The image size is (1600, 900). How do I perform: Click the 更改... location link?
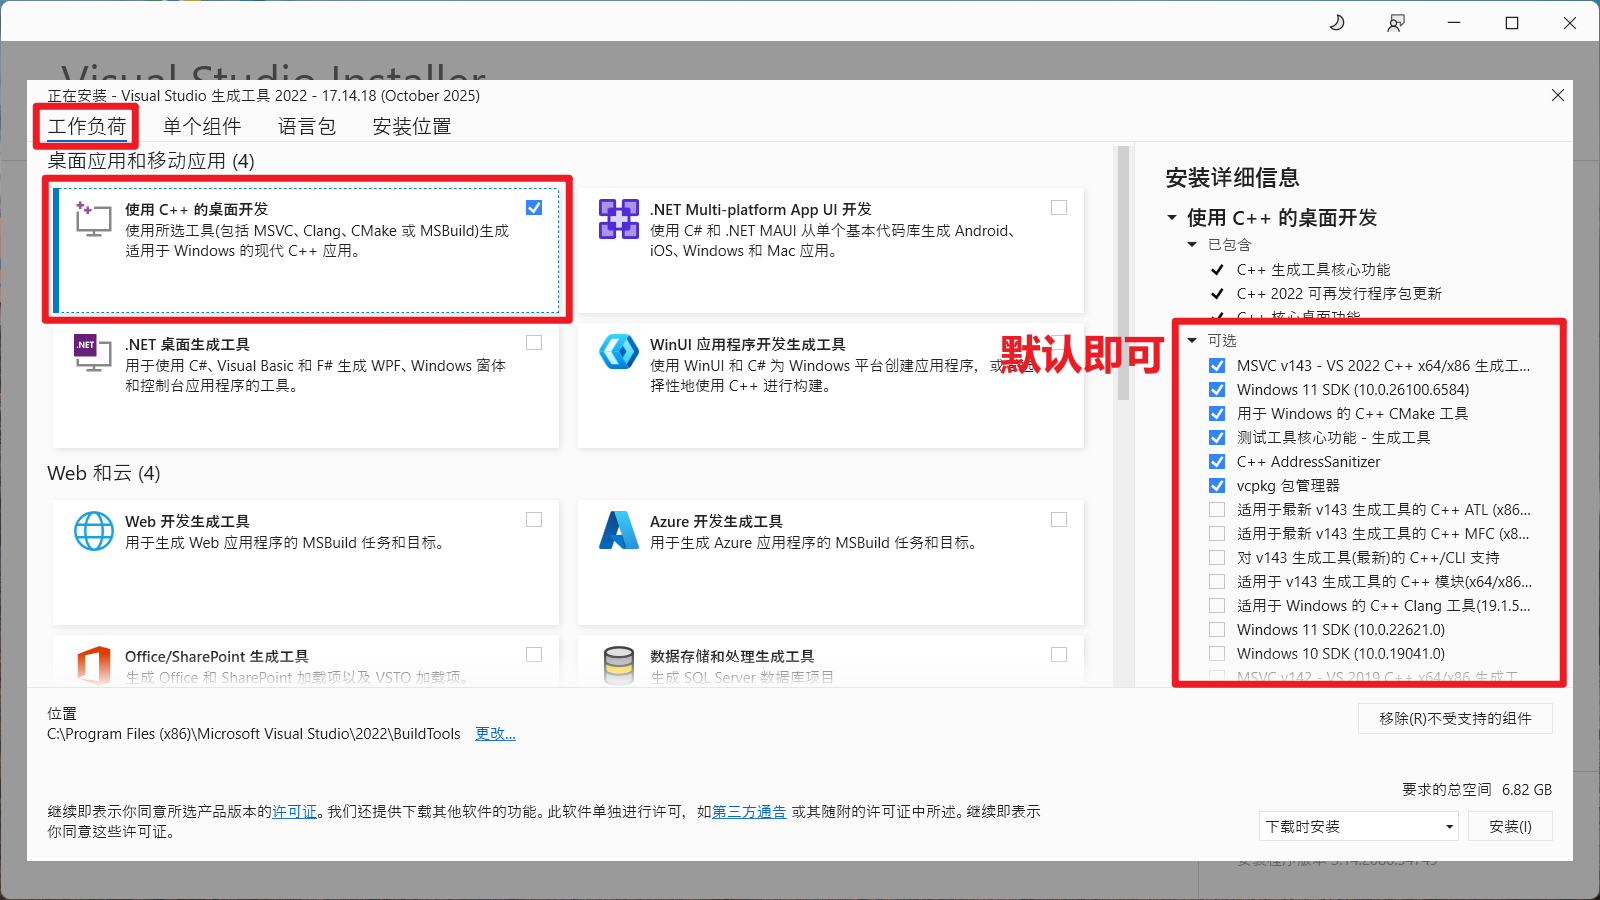(495, 734)
